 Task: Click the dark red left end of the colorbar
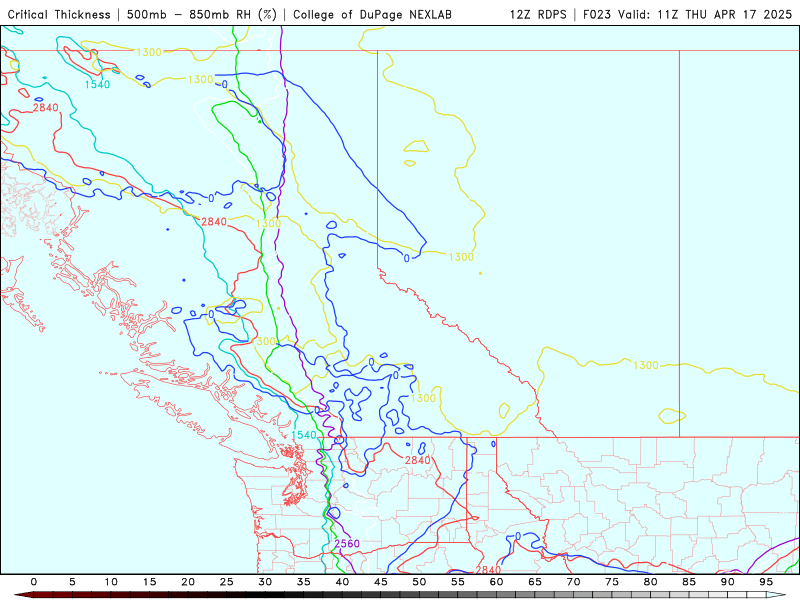click(x=23, y=595)
